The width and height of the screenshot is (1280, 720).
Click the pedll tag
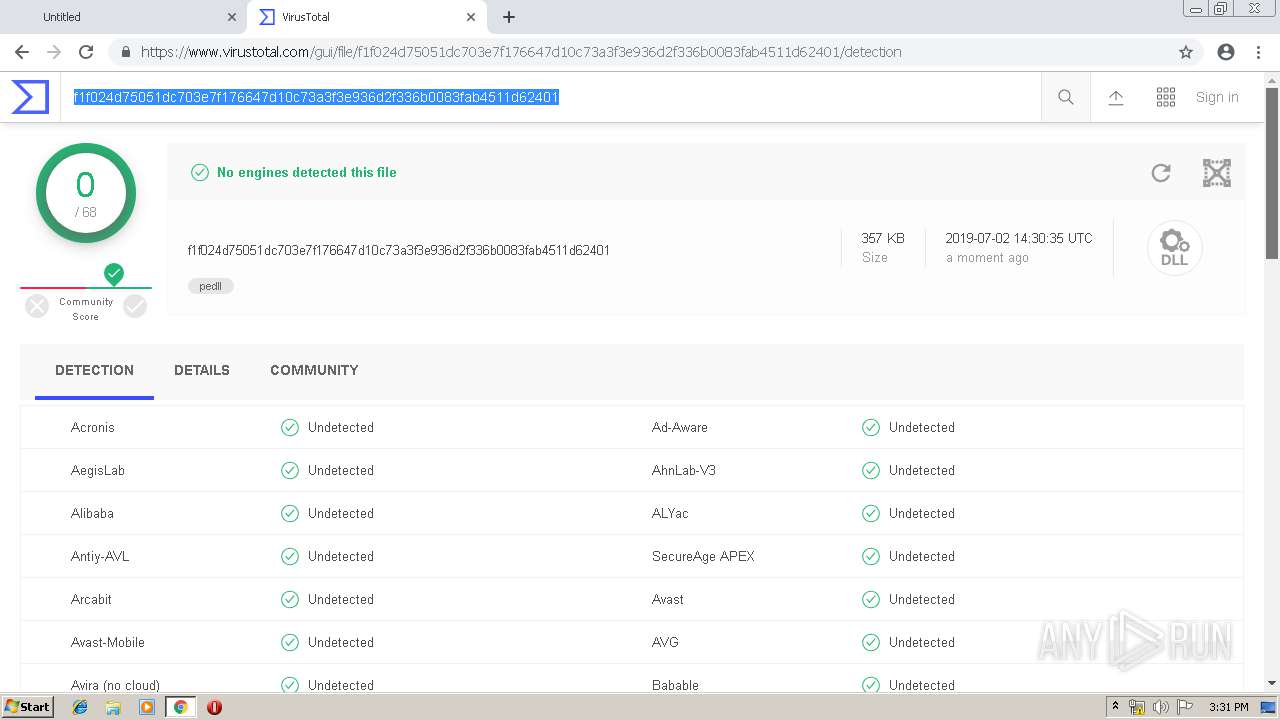[211, 286]
